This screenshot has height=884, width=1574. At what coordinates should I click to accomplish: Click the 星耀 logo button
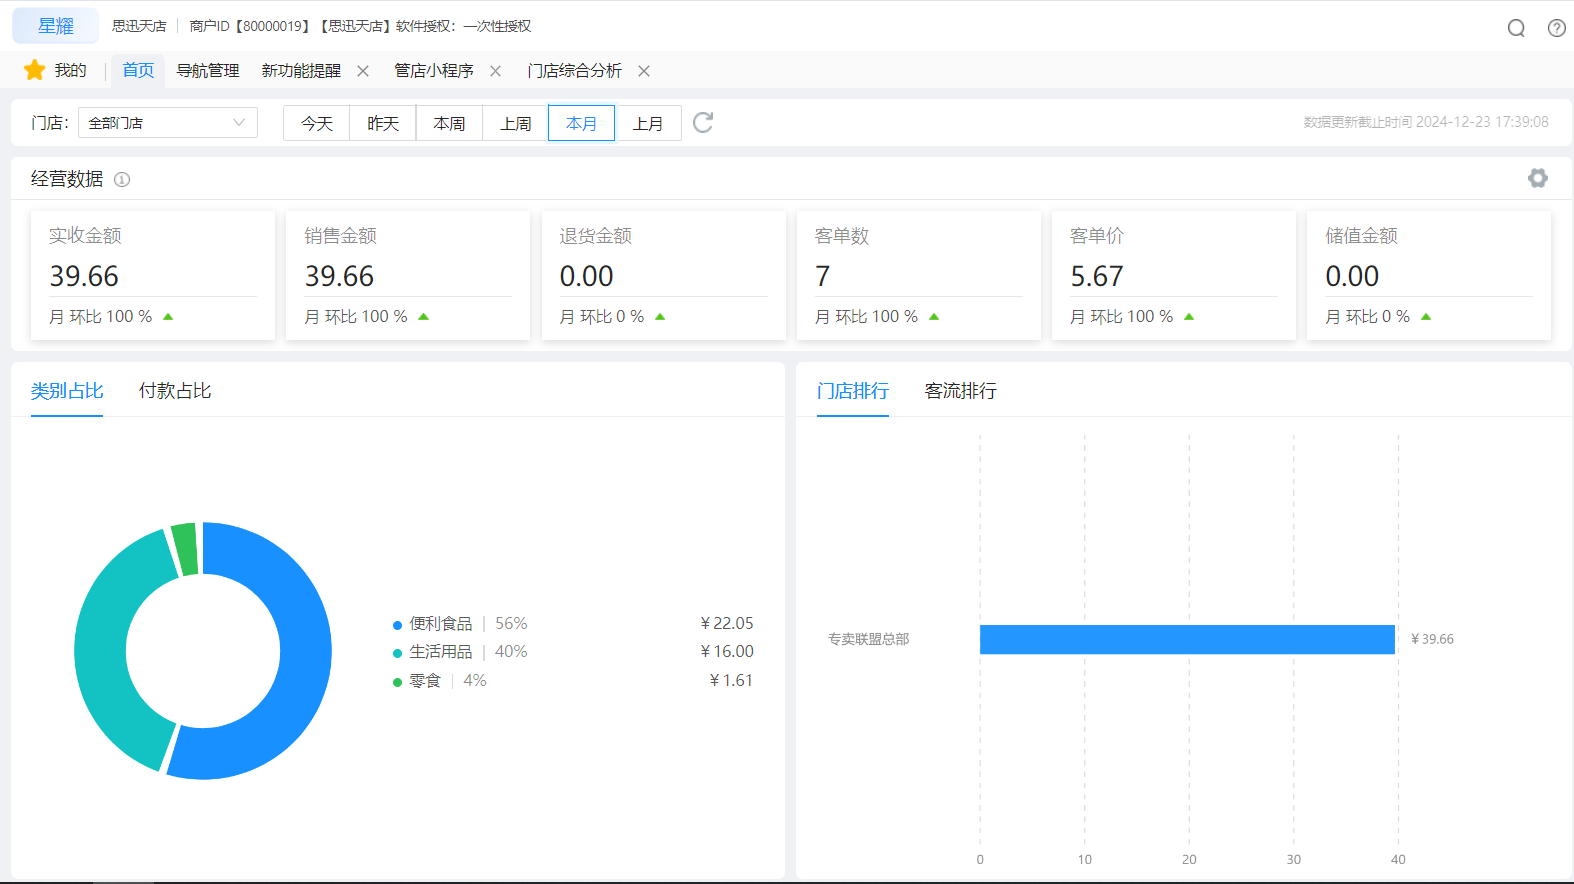pos(56,26)
